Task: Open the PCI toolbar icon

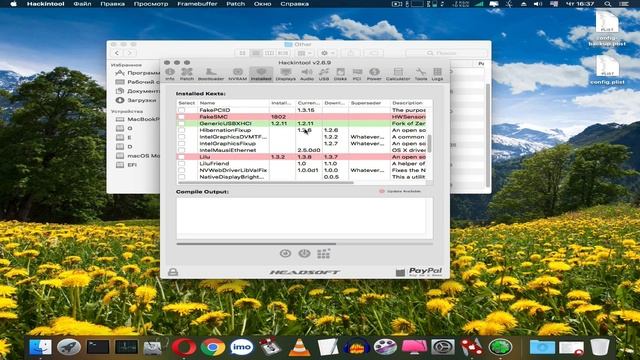Action: 357,74
